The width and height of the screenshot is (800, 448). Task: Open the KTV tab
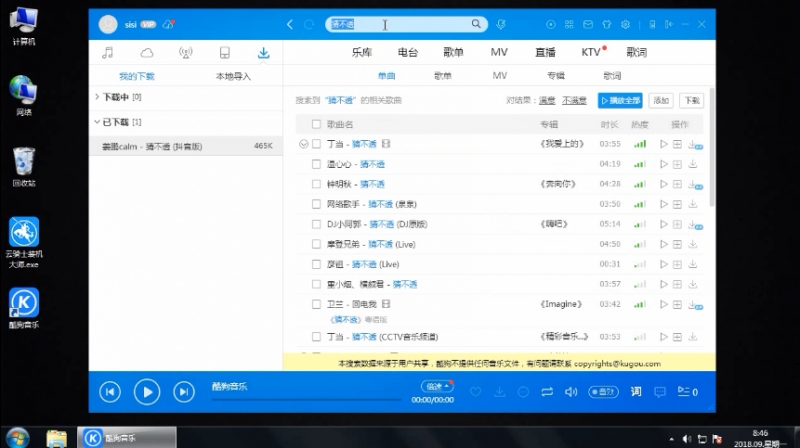[591, 52]
